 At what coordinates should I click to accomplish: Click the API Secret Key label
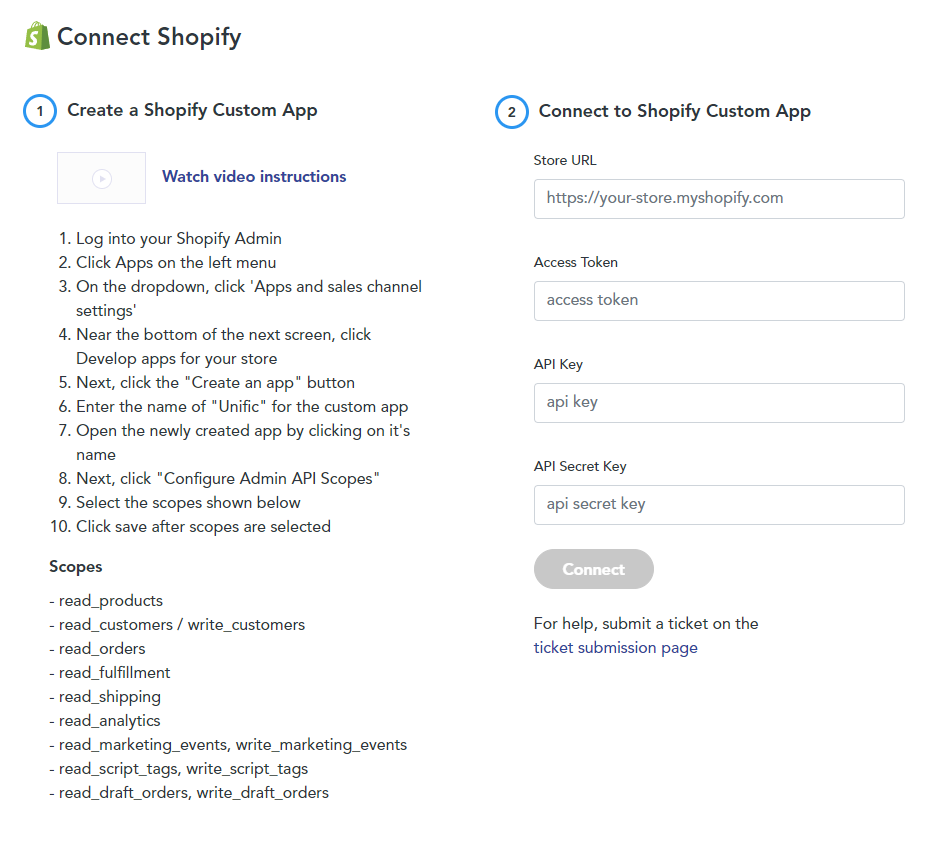coord(580,466)
